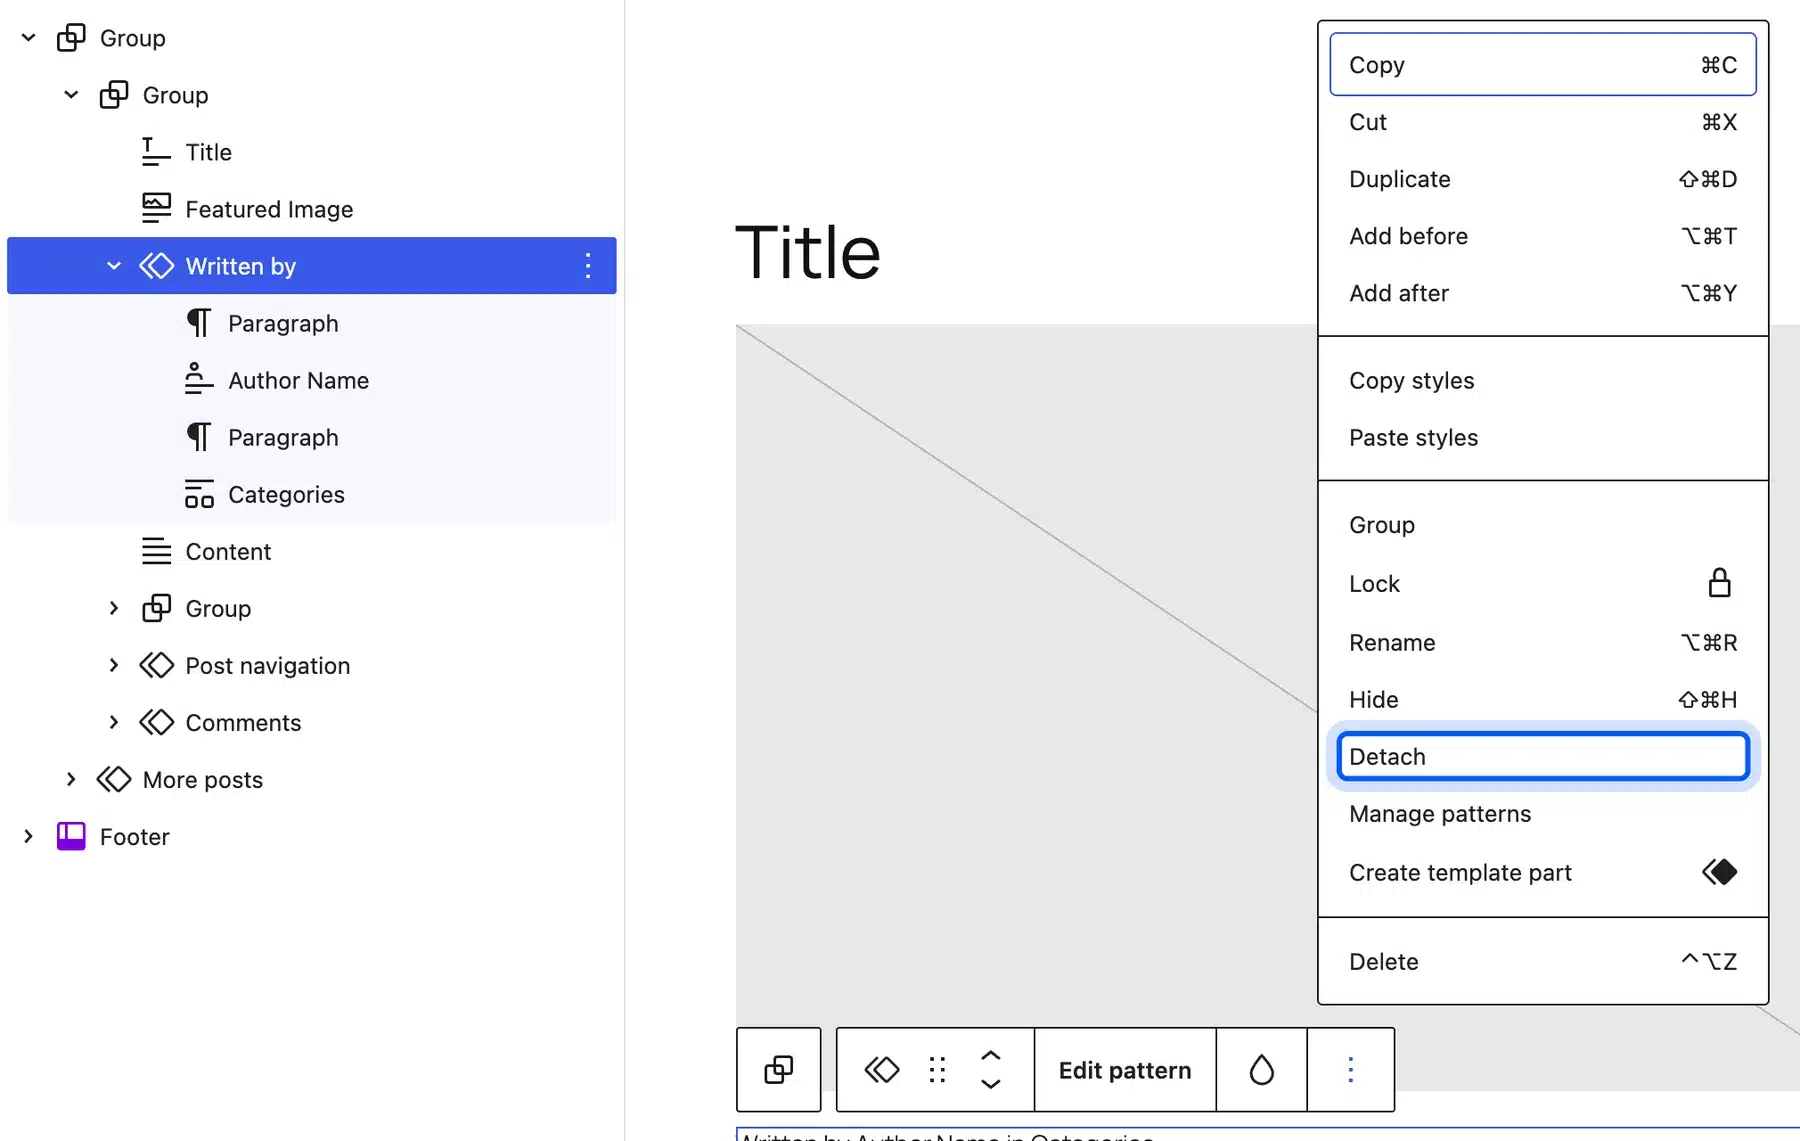Select Copy styles menu option
The height and width of the screenshot is (1141, 1800).
pos(1543,381)
